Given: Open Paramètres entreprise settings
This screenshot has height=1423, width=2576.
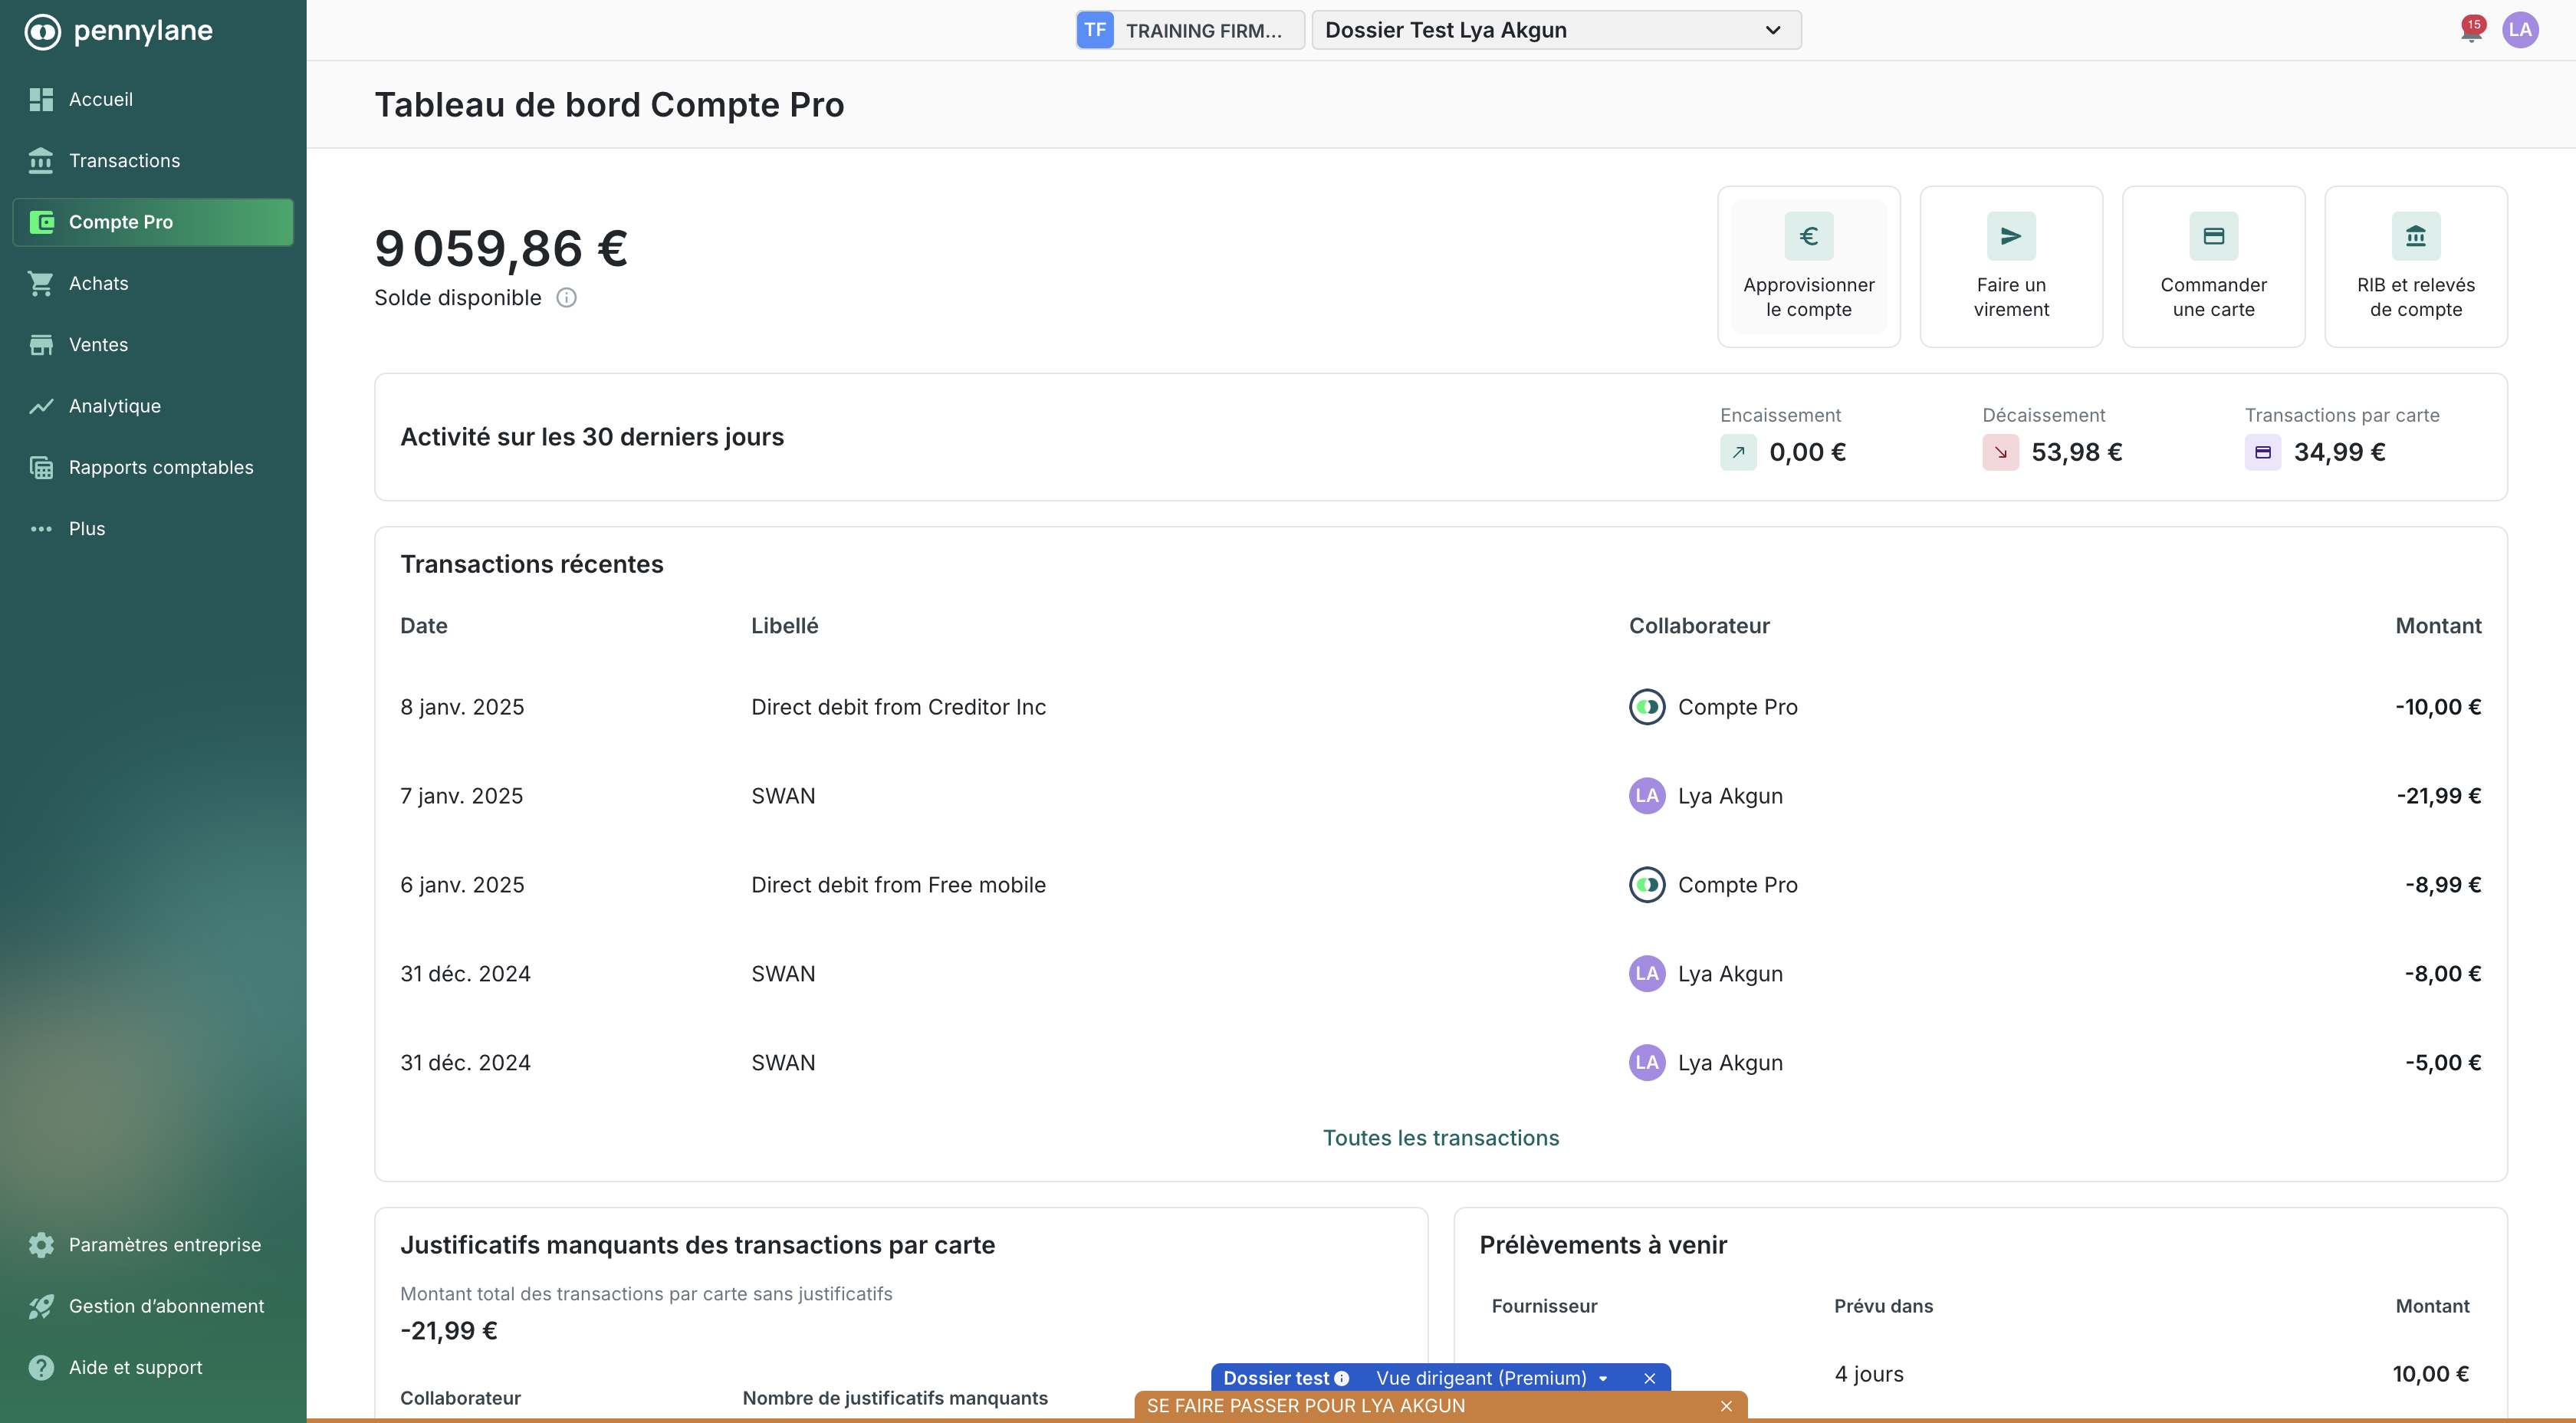Looking at the screenshot, I should pyautogui.click(x=164, y=1244).
